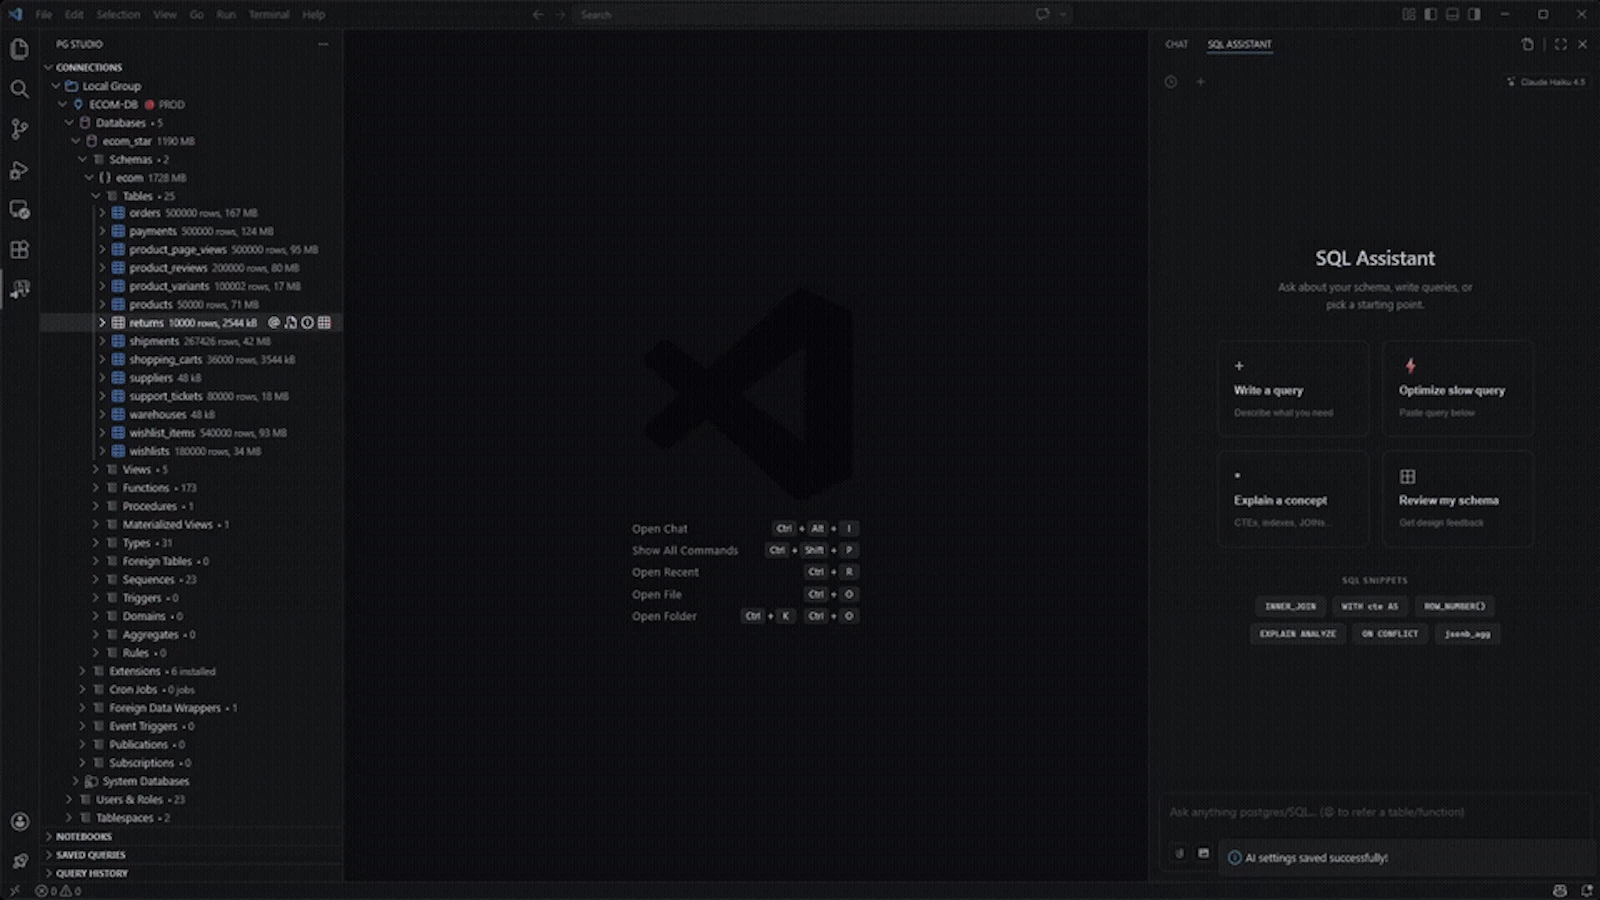This screenshot has height=900, width=1600.
Task: Insert the EXPLAIN ANALYZE snippet
Action: click(x=1297, y=634)
